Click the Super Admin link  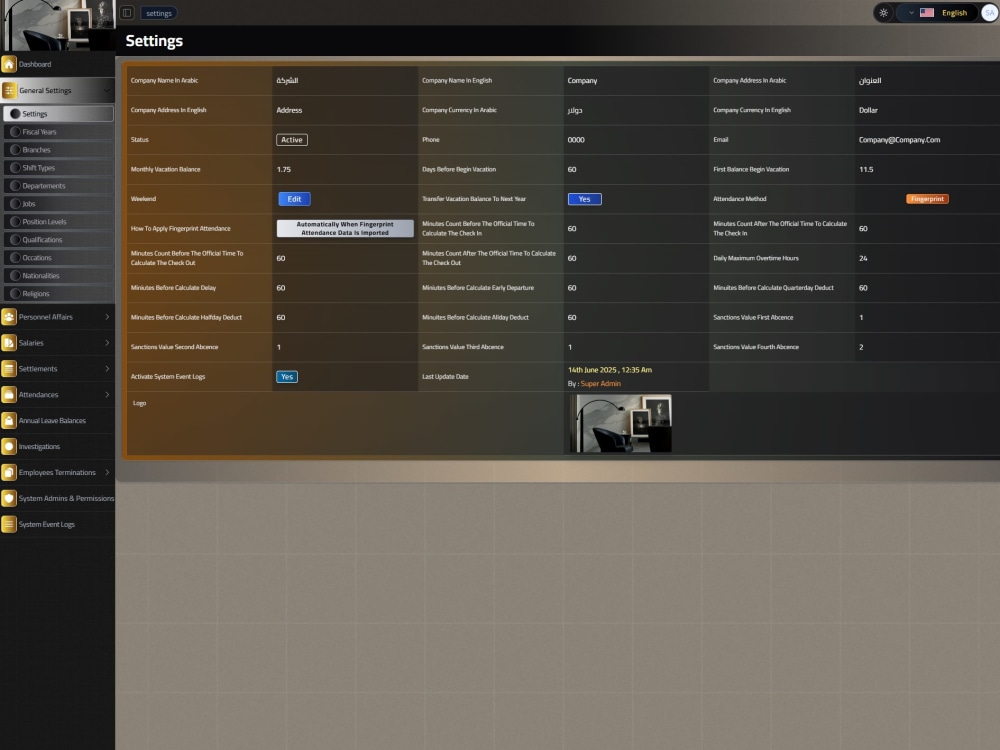600,384
